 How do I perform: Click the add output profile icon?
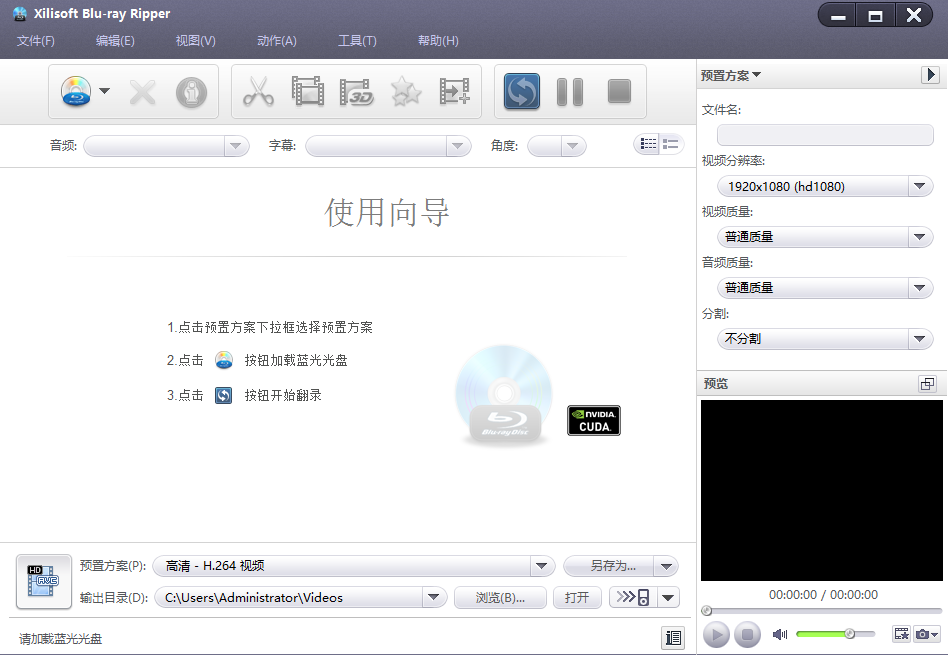click(x=454, y=91)
